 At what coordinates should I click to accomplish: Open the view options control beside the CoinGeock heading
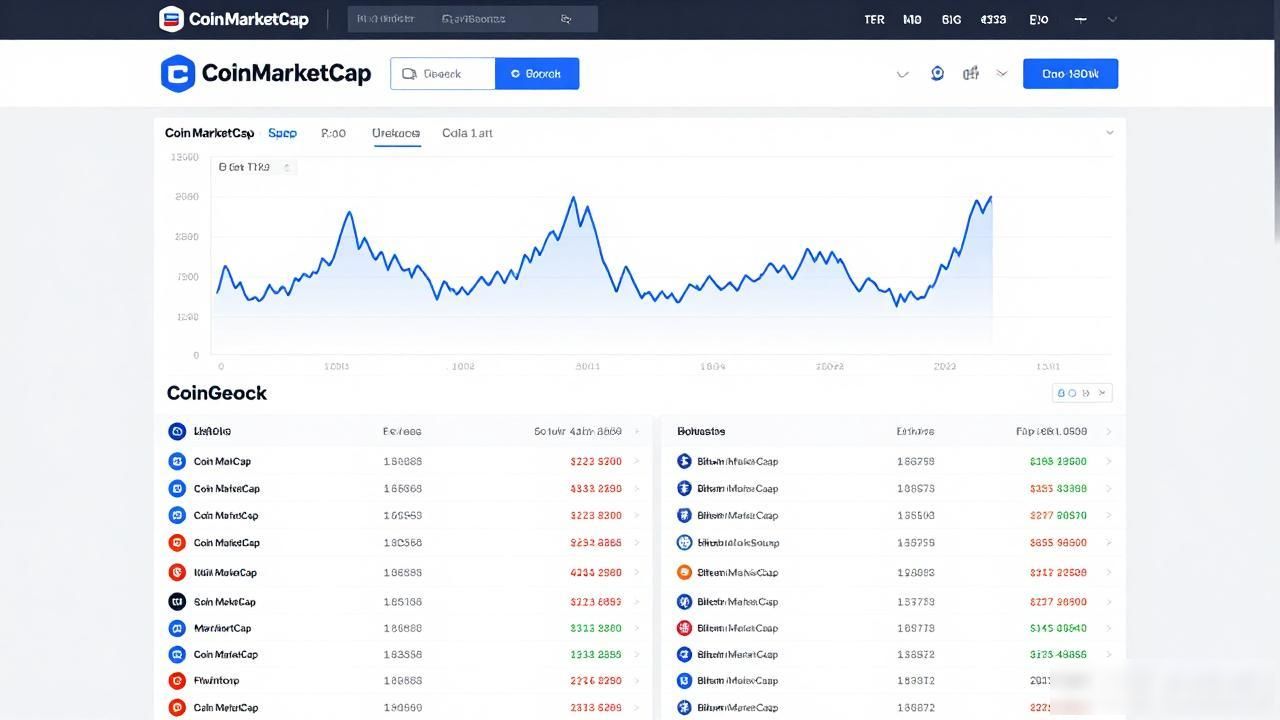[1082, 393]
